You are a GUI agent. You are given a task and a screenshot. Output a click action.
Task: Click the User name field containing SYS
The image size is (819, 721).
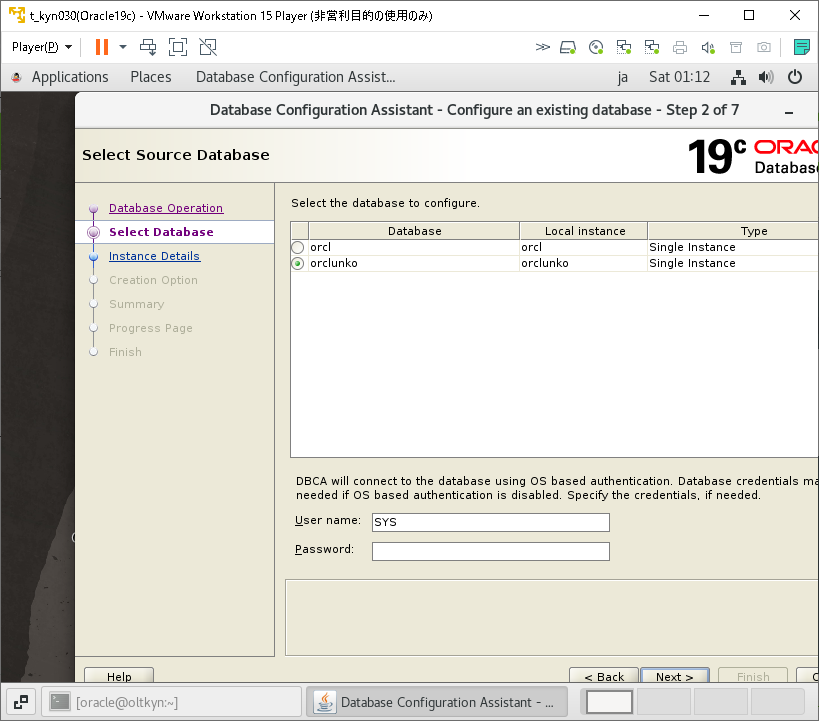490,522
